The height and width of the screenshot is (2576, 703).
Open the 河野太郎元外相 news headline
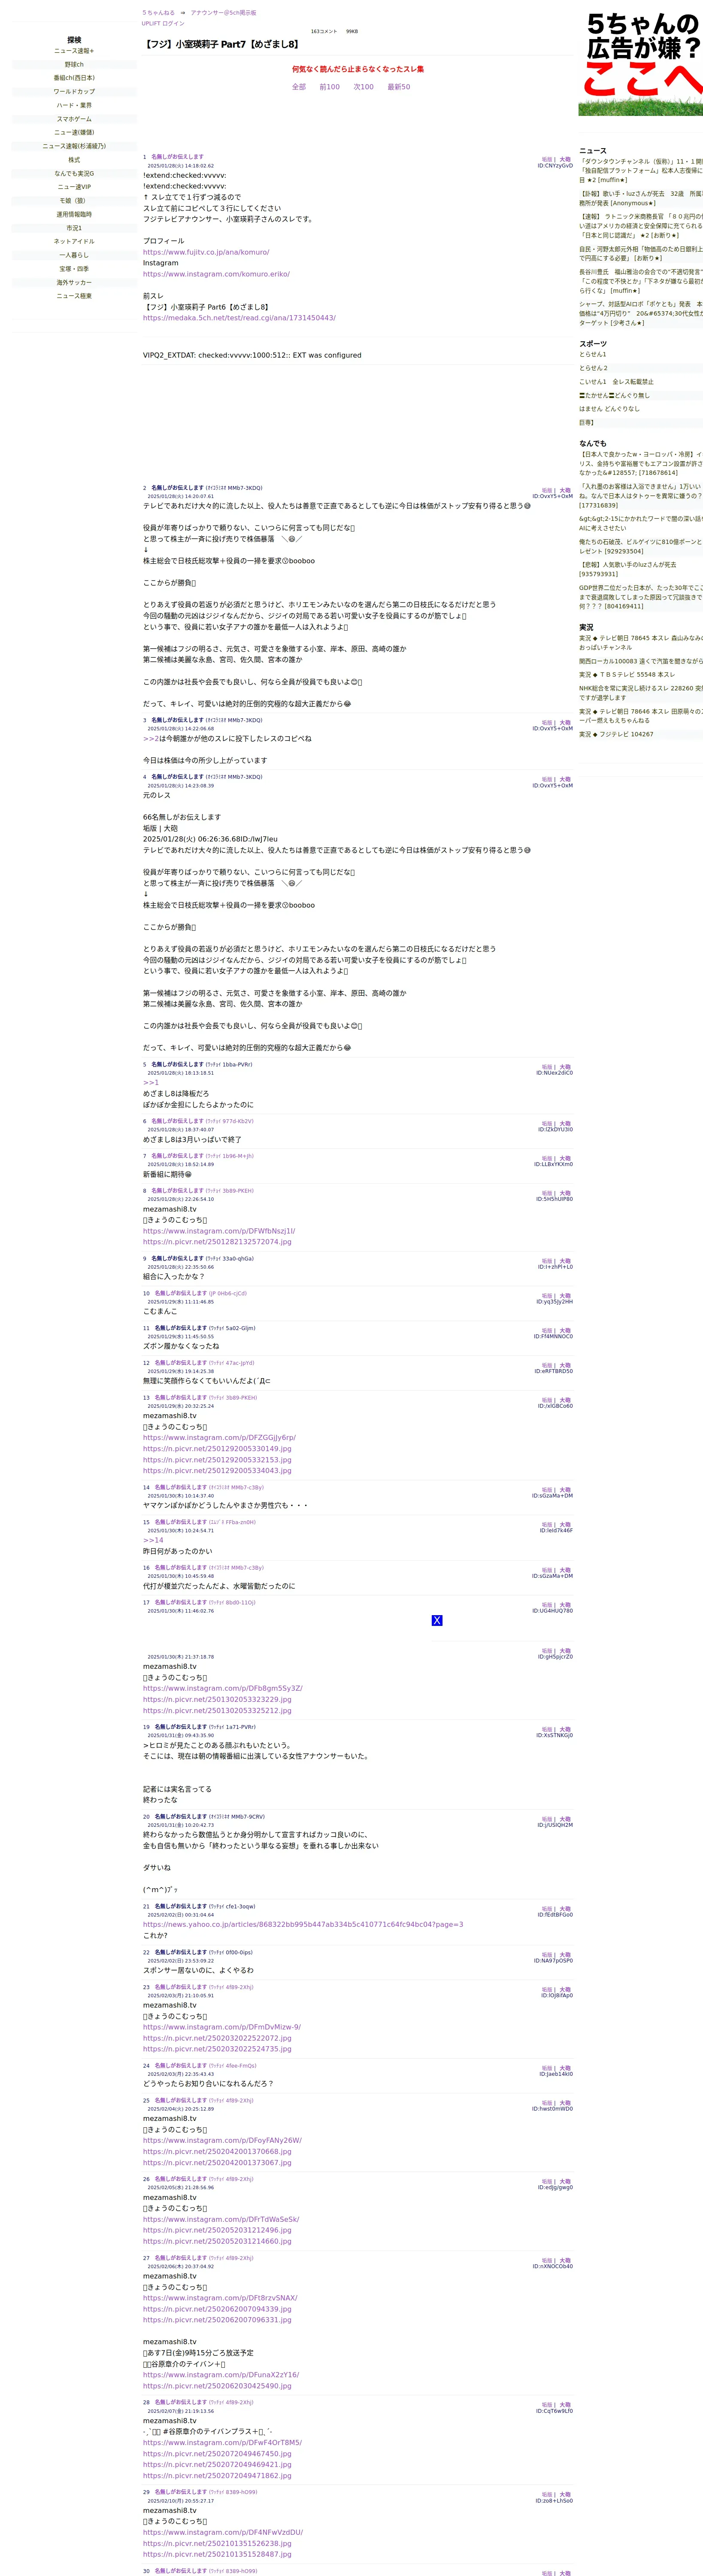coord(641,254)
